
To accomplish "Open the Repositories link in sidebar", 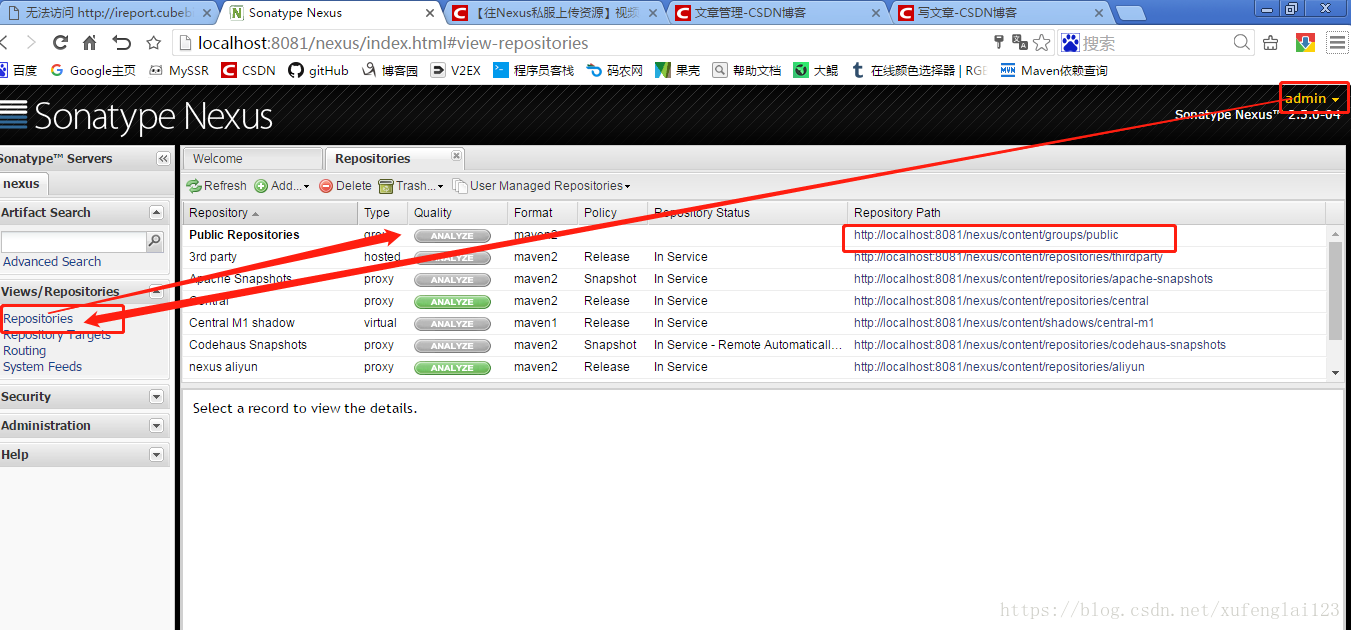I will pos(38,319).
